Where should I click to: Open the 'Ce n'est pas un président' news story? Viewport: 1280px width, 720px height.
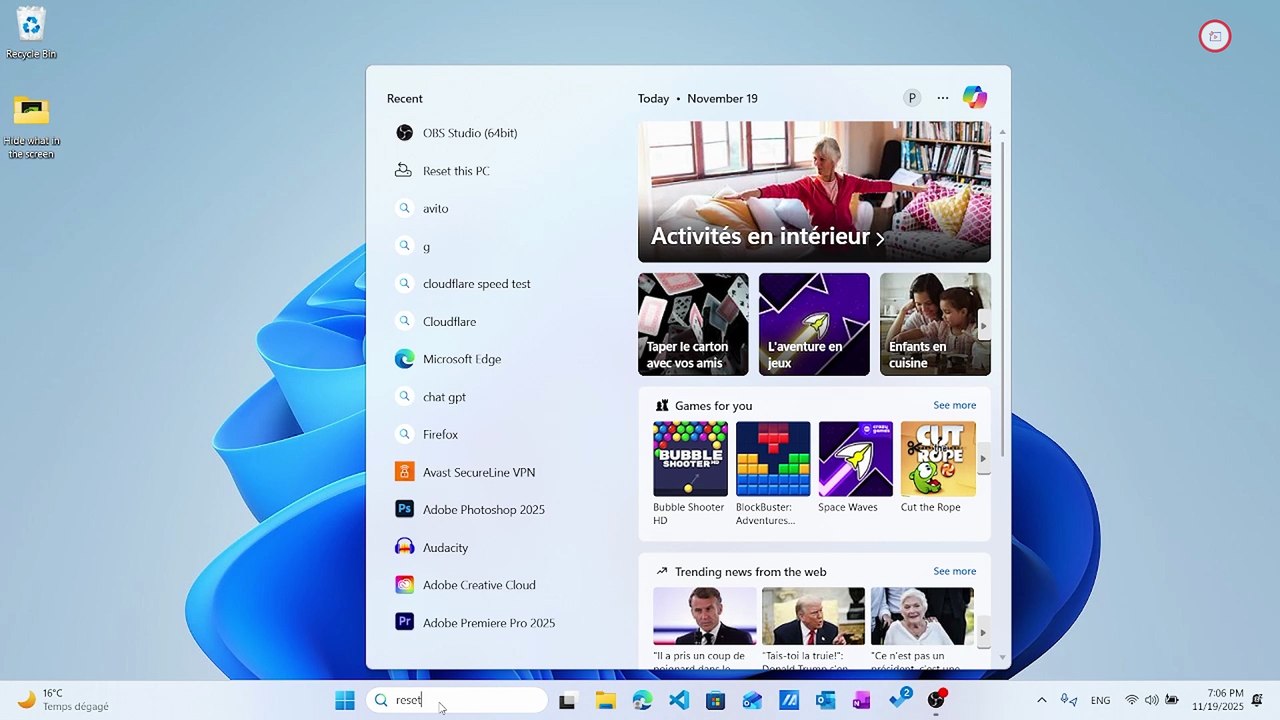click(x=922, y=628)
